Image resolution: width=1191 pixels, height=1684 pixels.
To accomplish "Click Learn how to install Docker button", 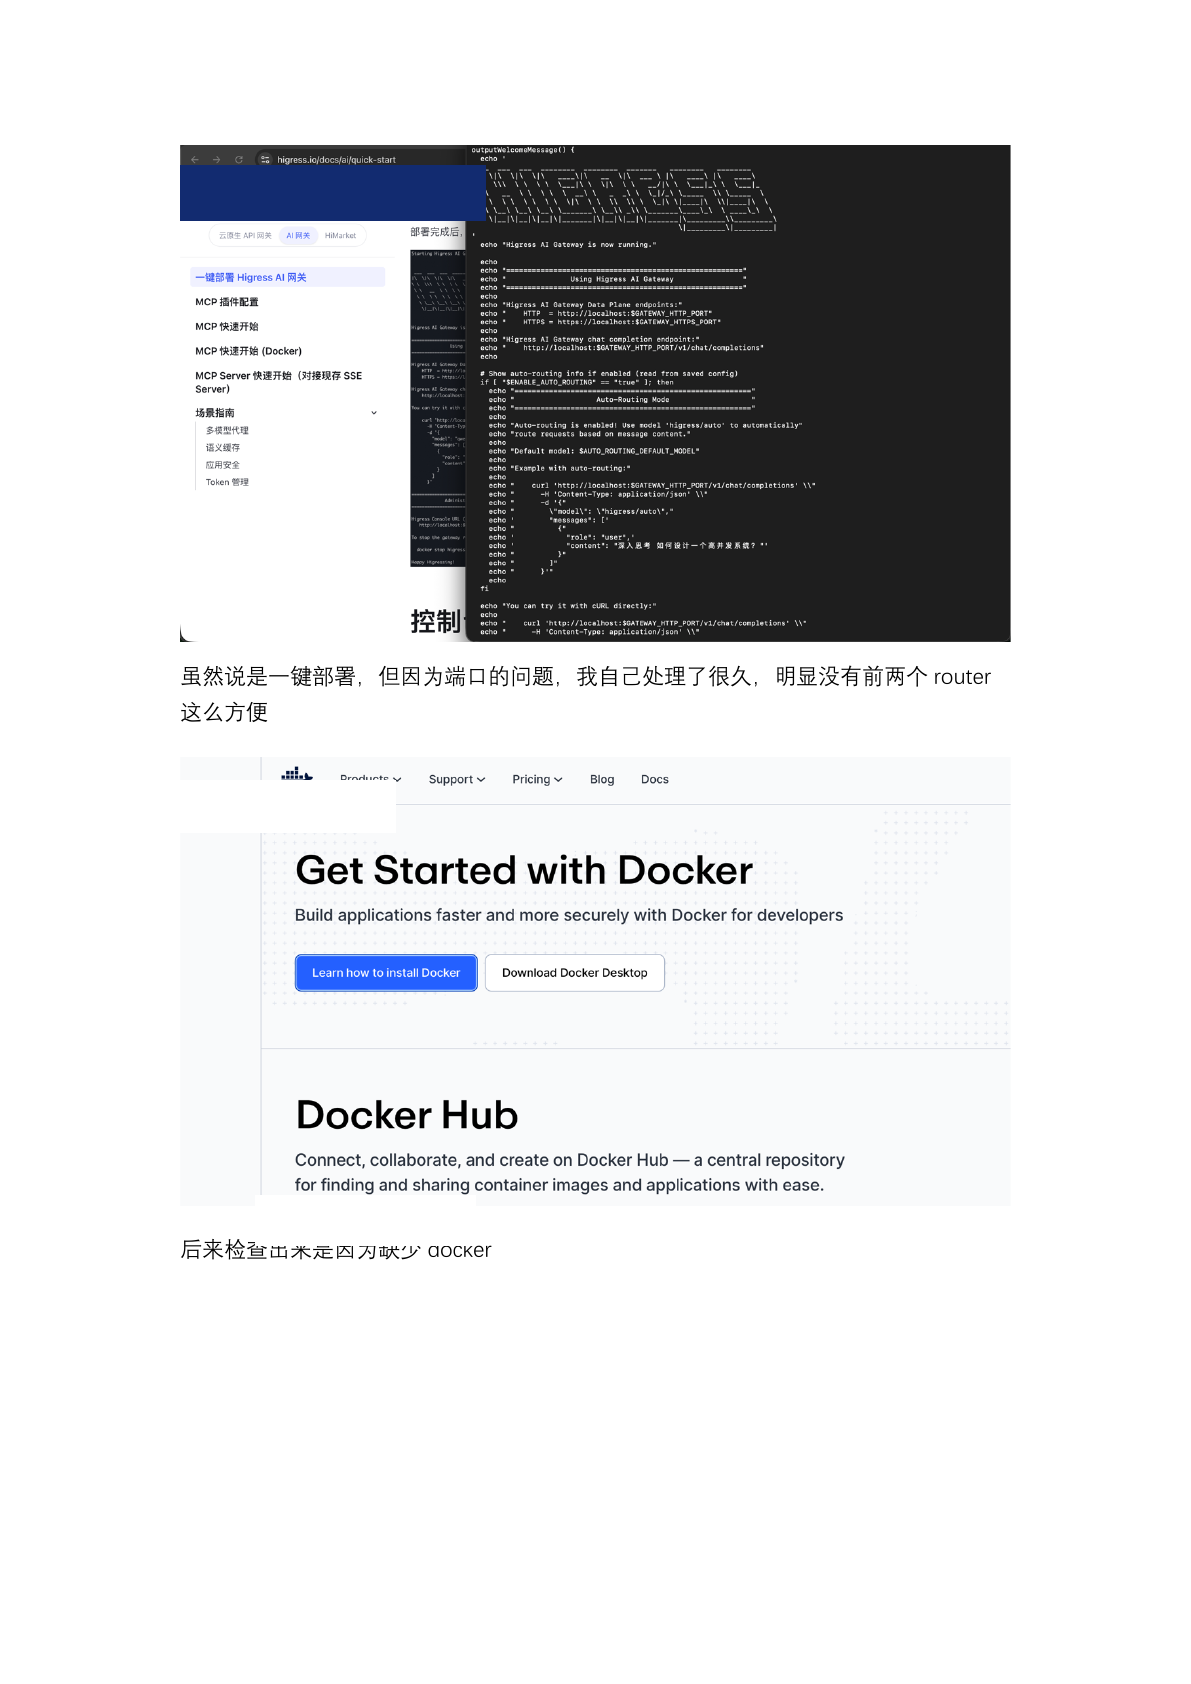I will click(386, 973).
